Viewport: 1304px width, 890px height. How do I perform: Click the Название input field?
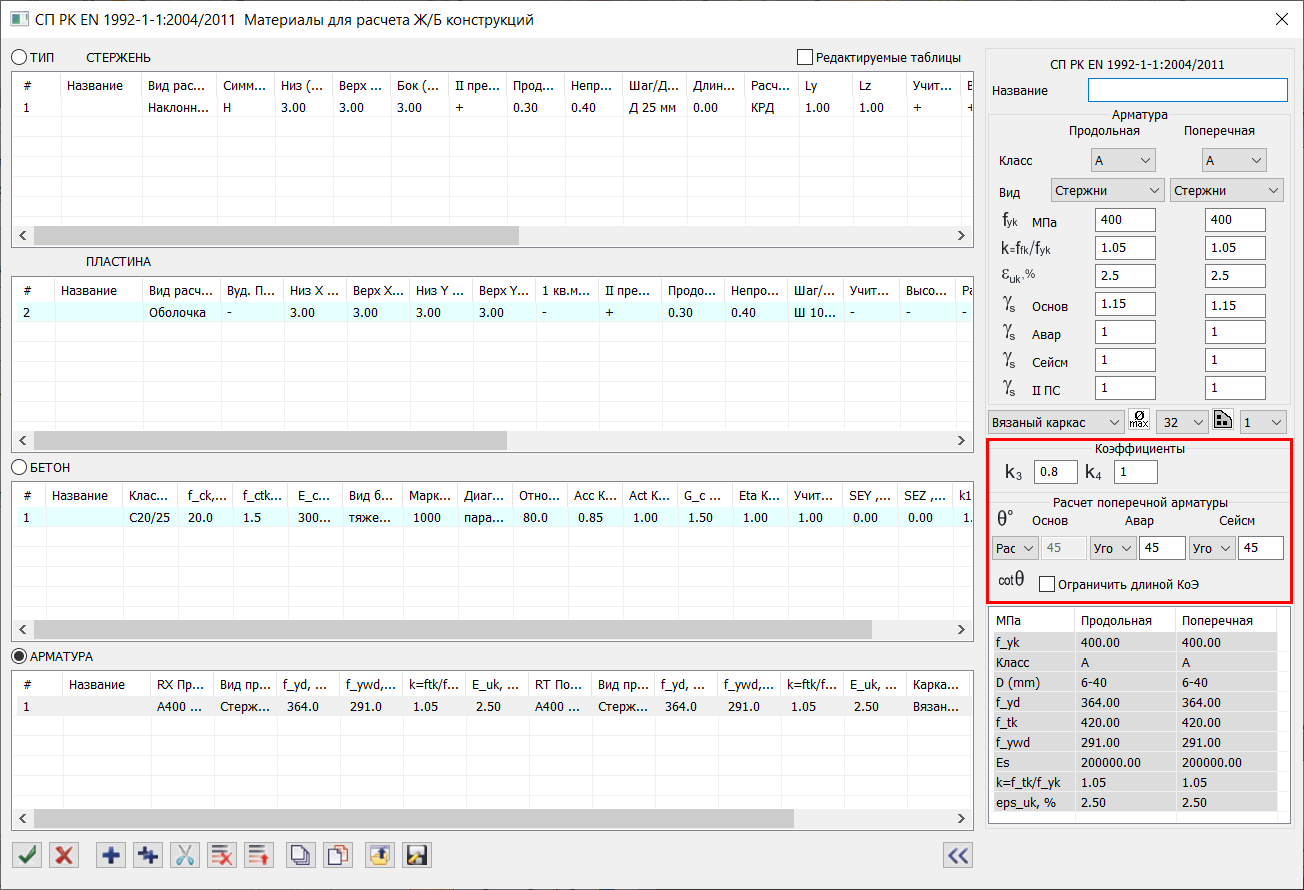click(x=1187, y=90)
